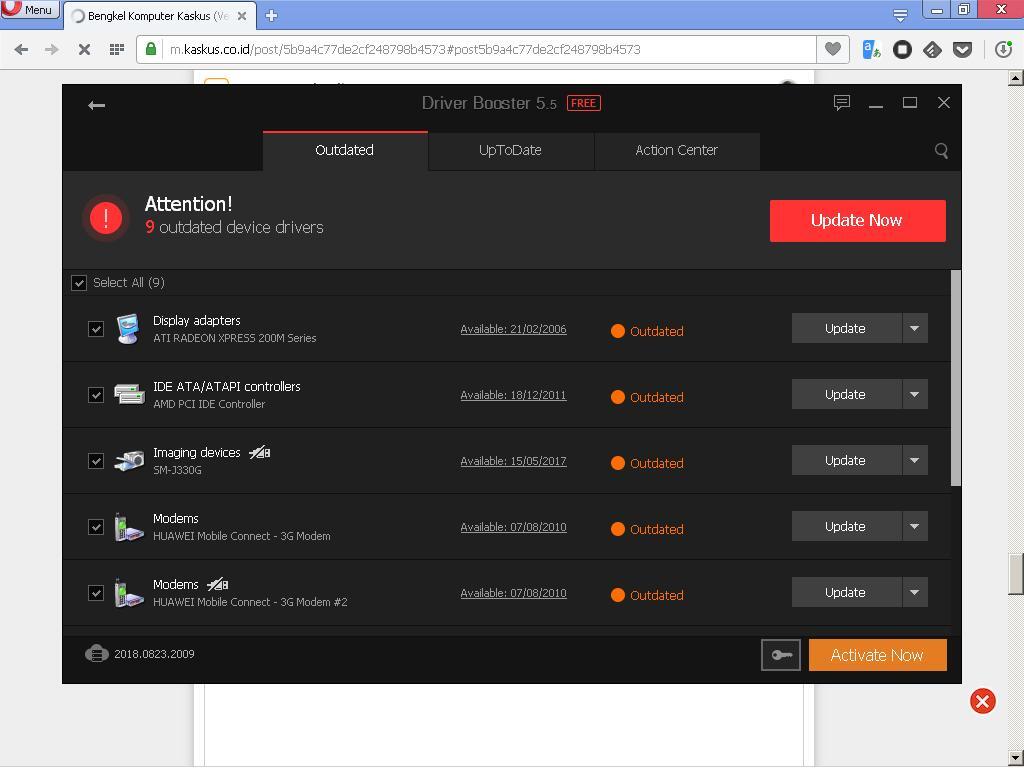This screenshot has width=1024, height=768.
Task: Click the red attention warning icon
Action: coord(106,217)
